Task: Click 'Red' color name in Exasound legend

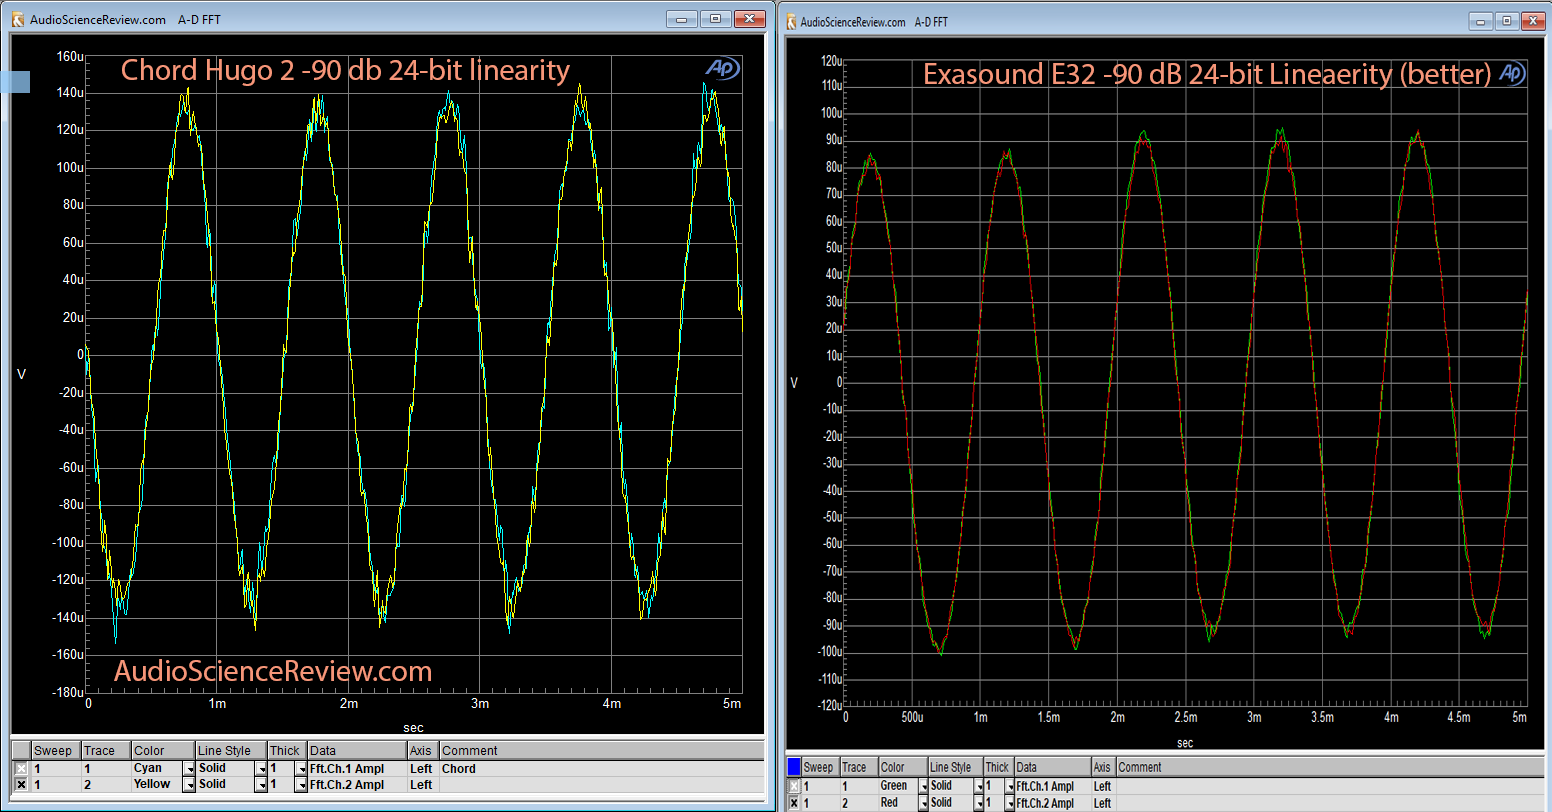Action: click(x=890, y=803)
